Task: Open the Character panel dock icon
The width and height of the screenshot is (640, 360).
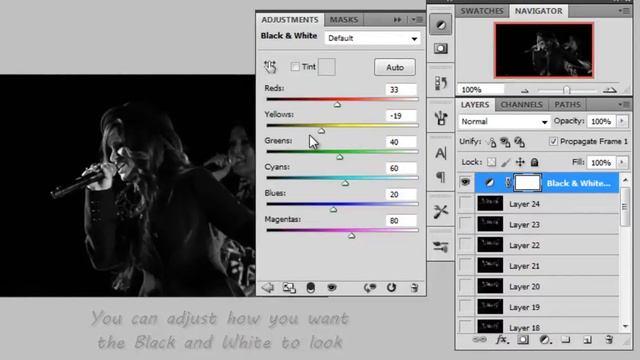Action: point(441,153)
